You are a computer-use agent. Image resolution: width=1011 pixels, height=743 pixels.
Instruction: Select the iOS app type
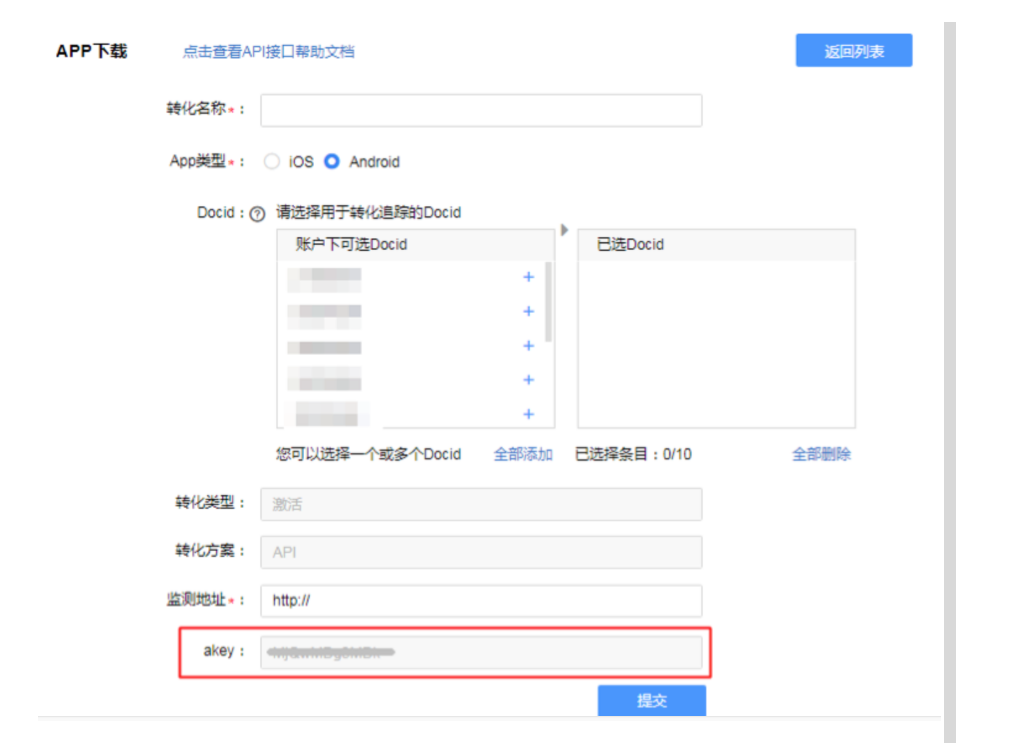[272, 161]
